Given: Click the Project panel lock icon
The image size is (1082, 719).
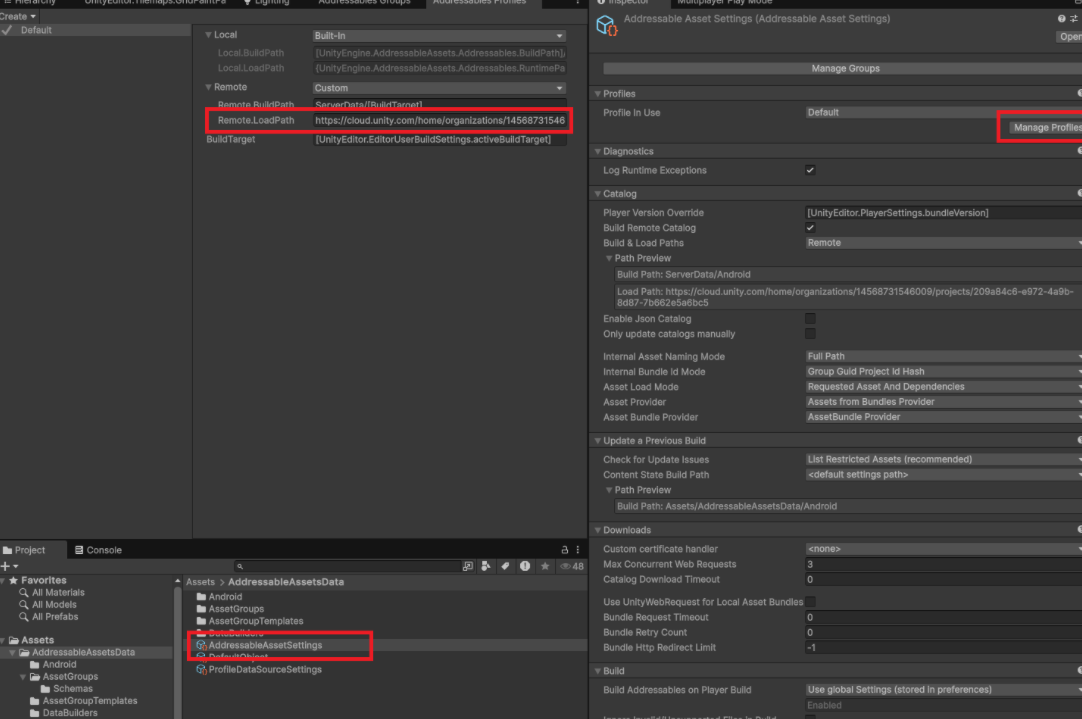Looking at the screenshot, I should point(564,550).
